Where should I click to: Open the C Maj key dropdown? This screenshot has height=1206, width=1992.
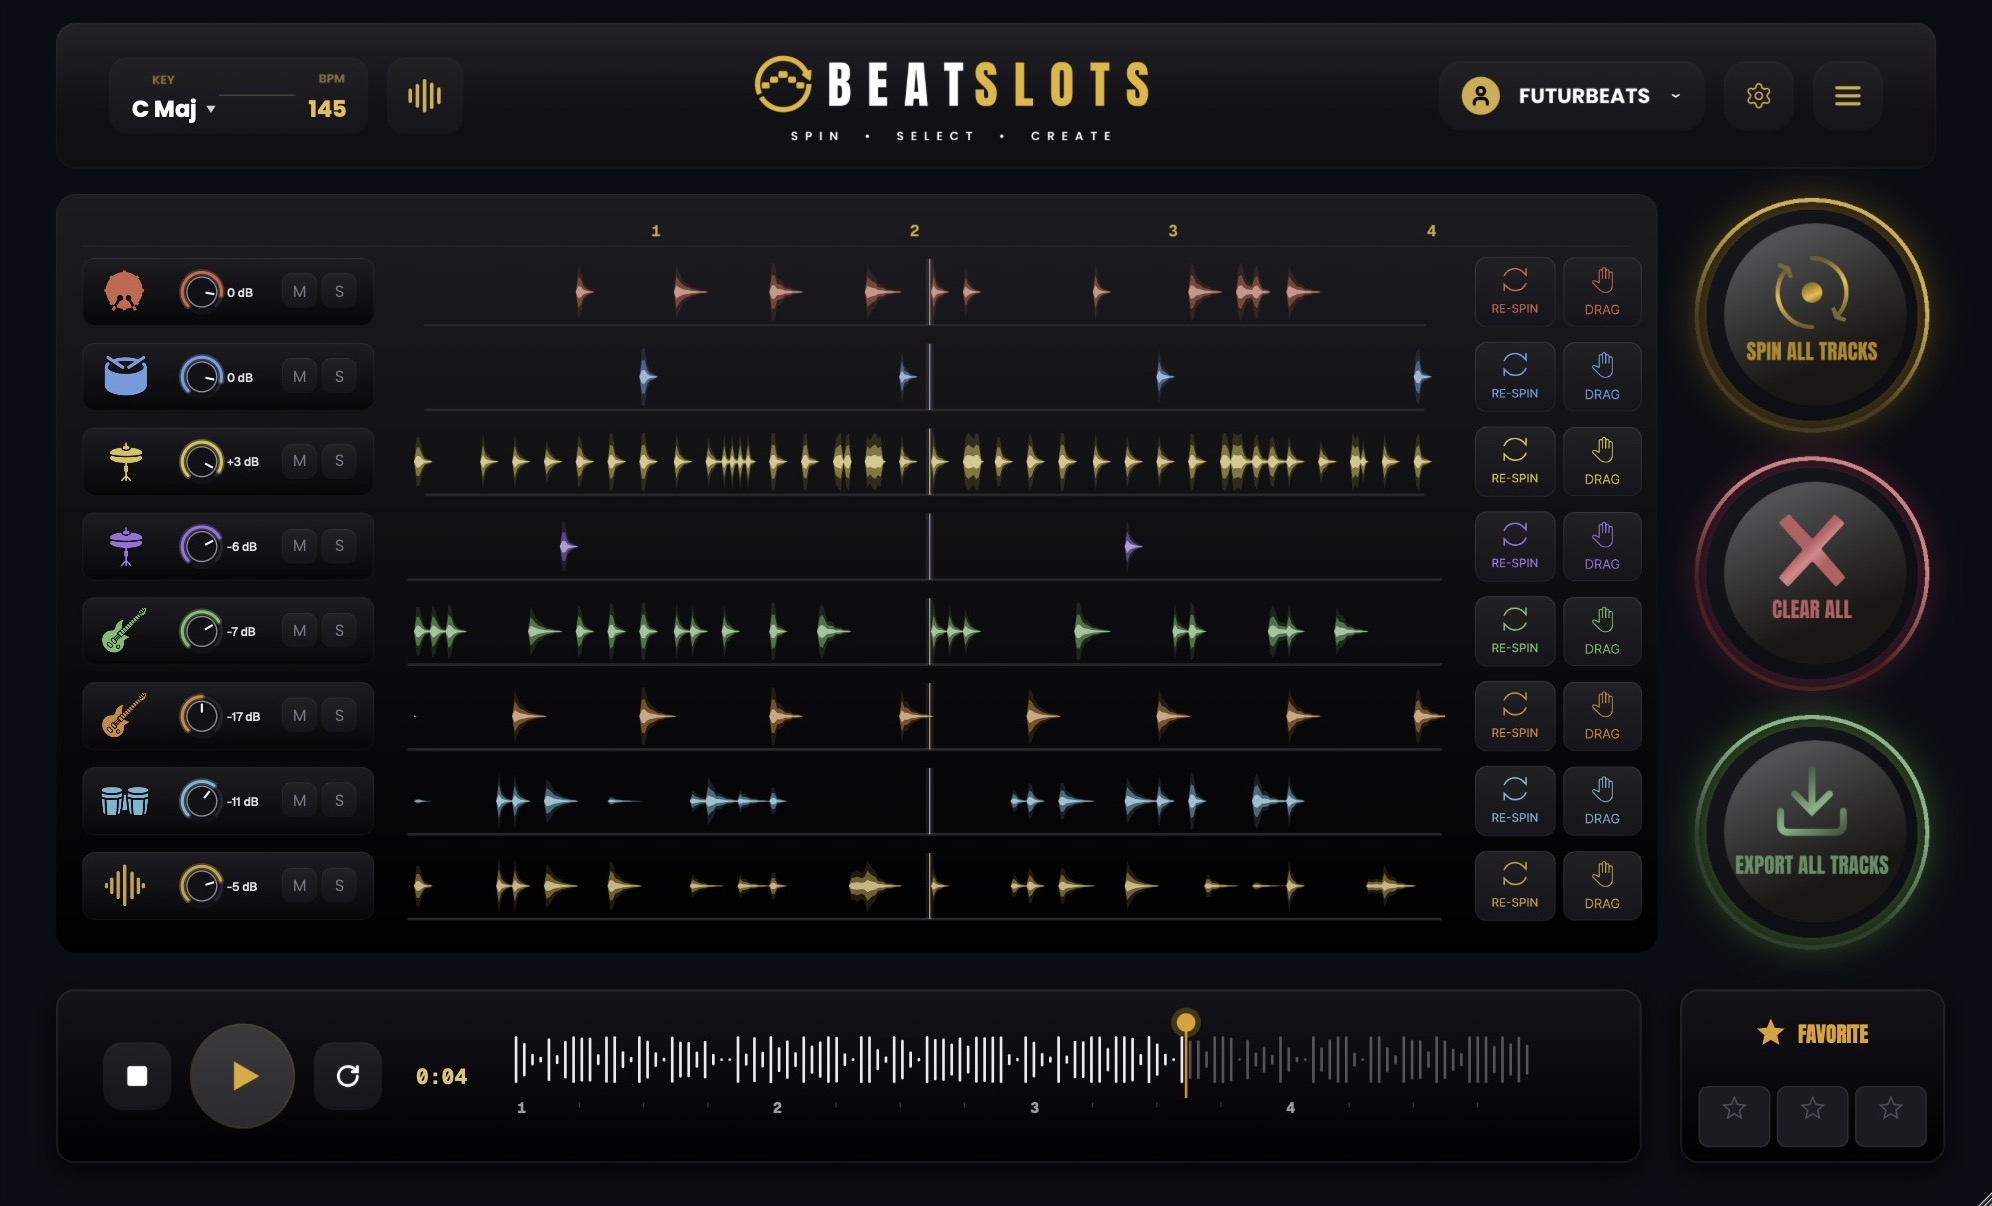pyautogui.click(x=174, y=108)
